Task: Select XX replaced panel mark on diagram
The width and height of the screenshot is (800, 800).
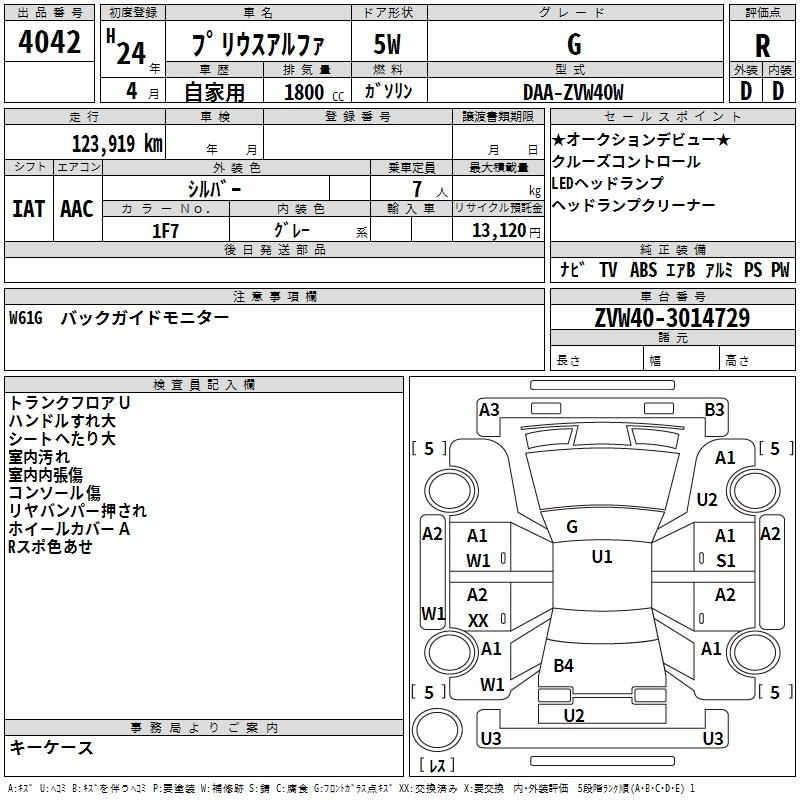Action: point(478,621)
